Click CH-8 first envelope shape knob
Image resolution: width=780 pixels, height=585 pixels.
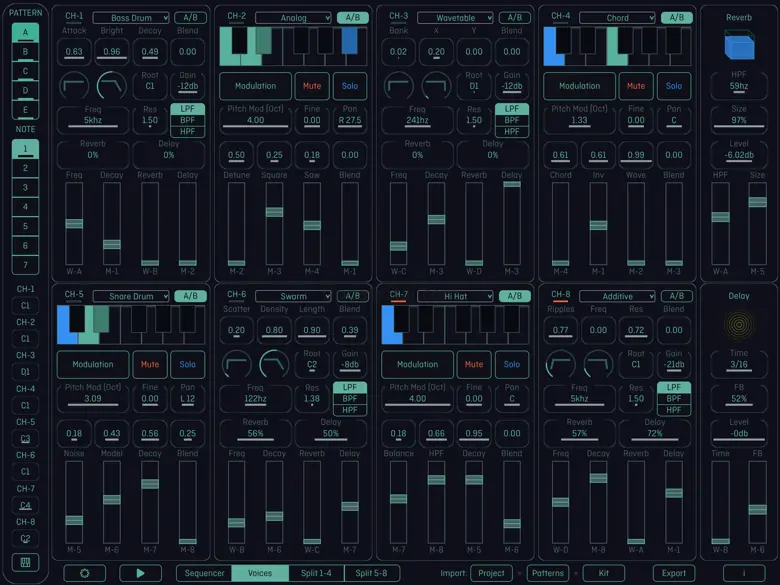561,364
